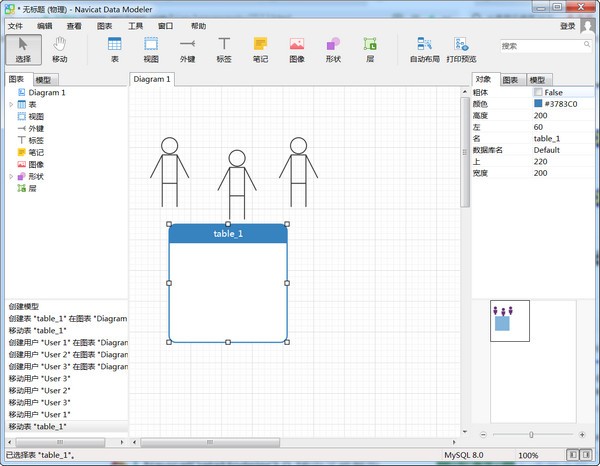Select the 选择 pointer tool
Viewport: 600px width, 466px height.
pyautogui.click(x=23, y=49)
